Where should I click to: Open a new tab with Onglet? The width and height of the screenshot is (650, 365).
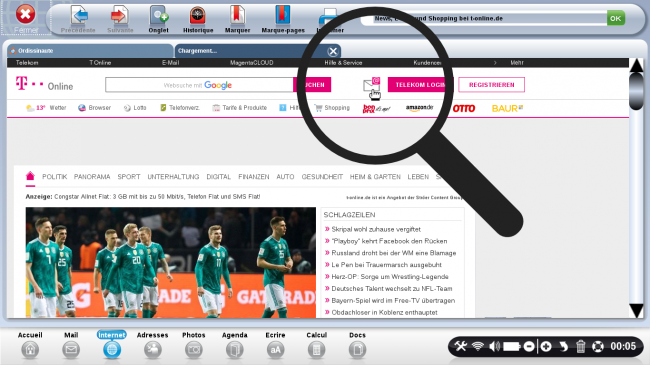[158, 16]
